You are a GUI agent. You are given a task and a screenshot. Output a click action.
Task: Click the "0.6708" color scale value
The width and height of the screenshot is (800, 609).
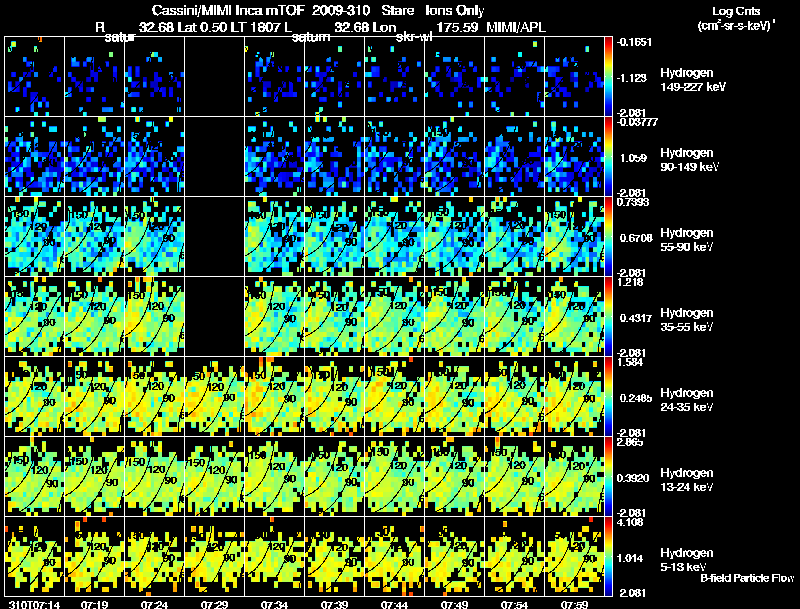tap(636, 238)
